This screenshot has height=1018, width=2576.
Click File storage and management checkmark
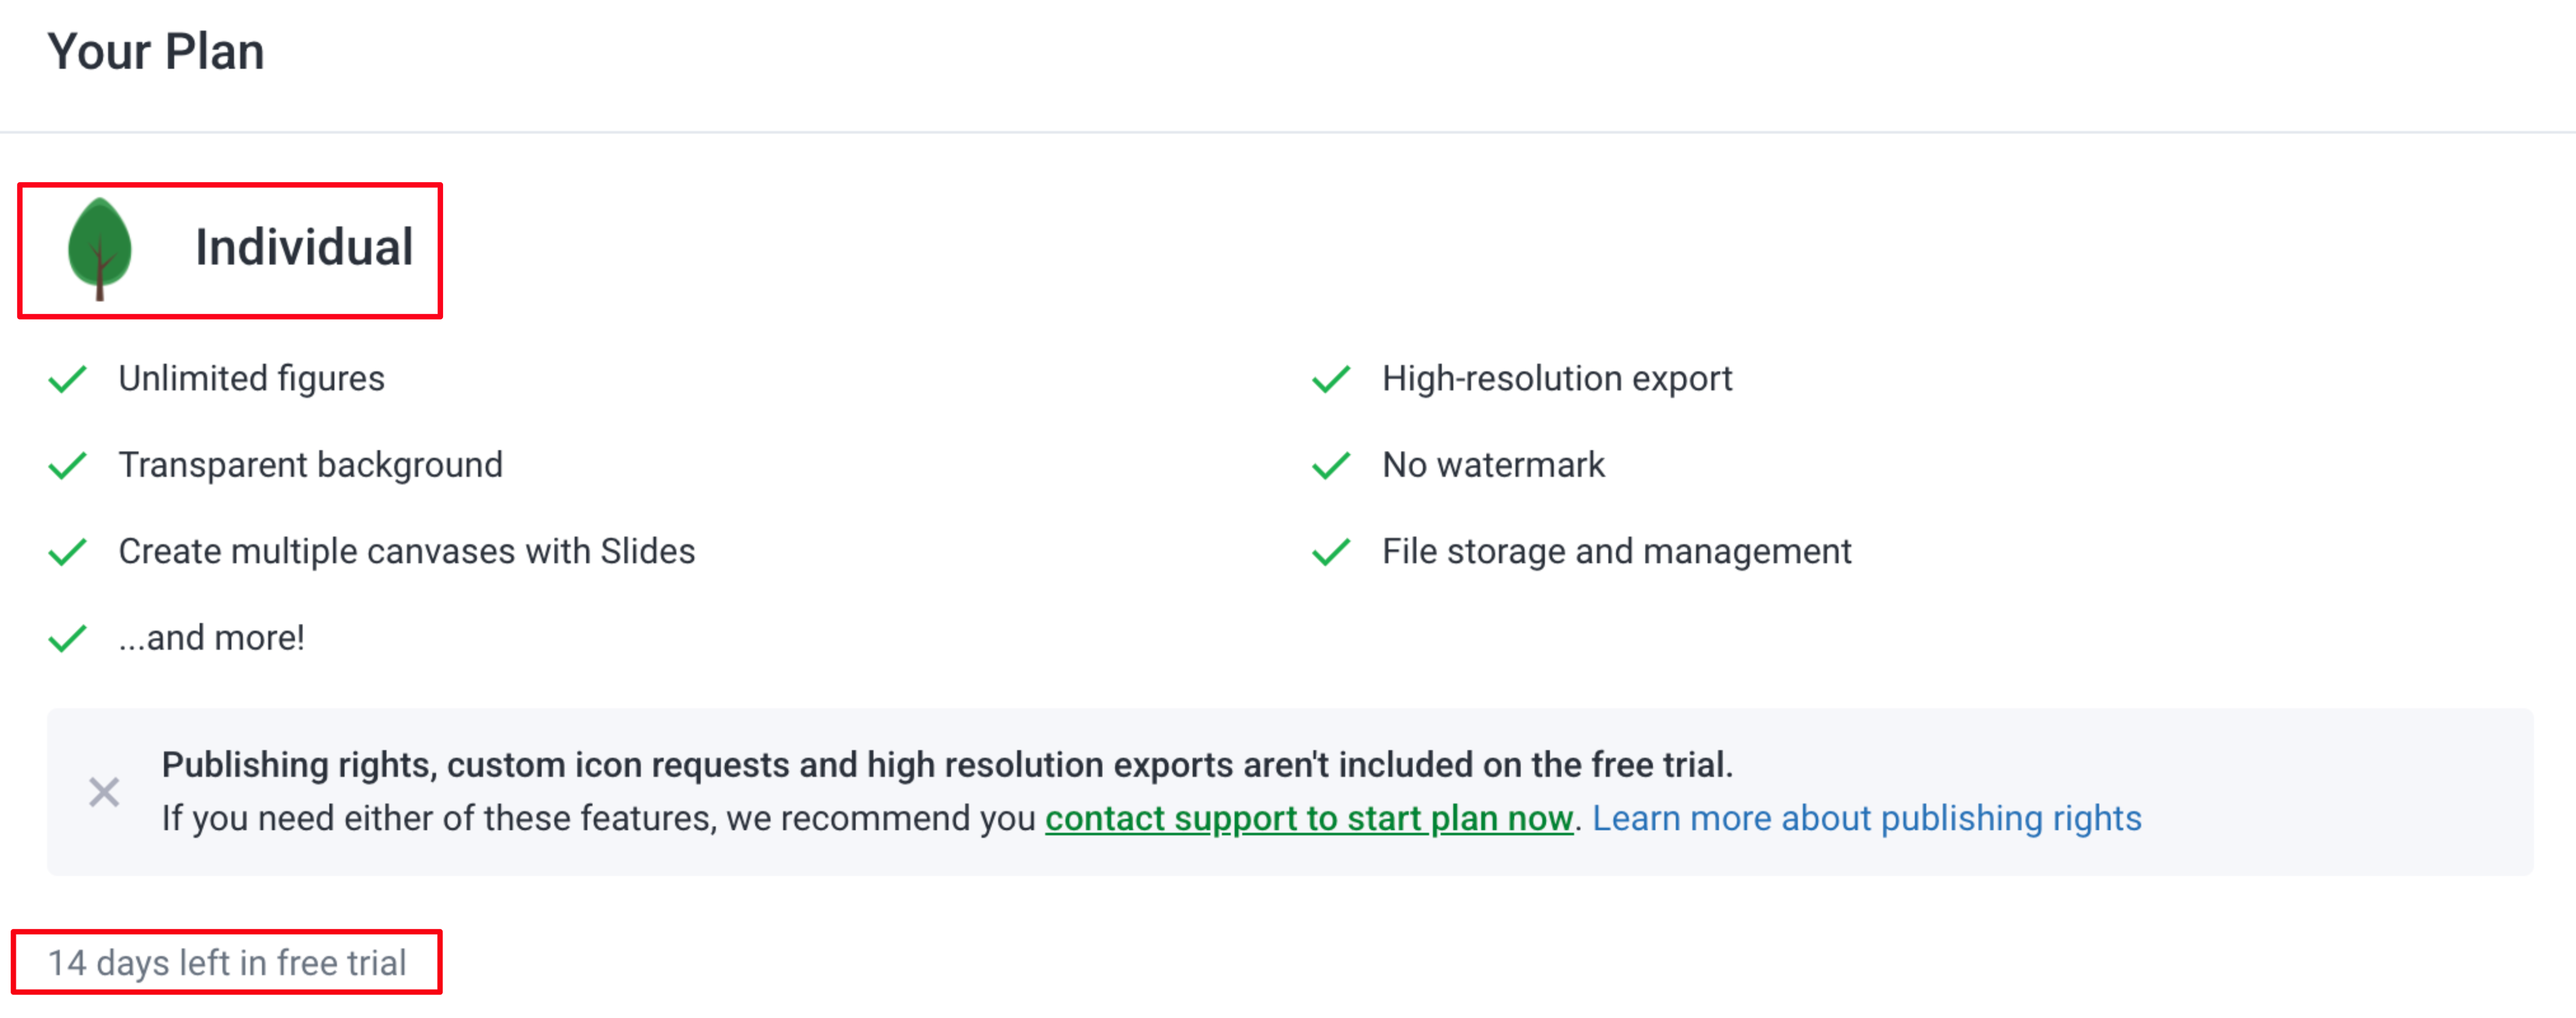(1331, 551)
